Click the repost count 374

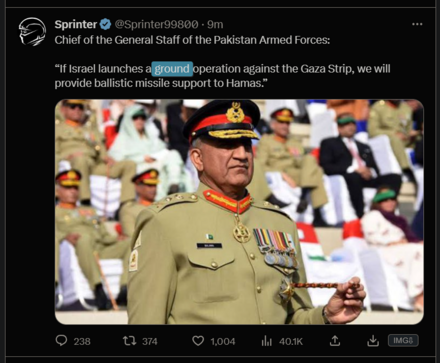pyautogui.click(x=150, y=341)
